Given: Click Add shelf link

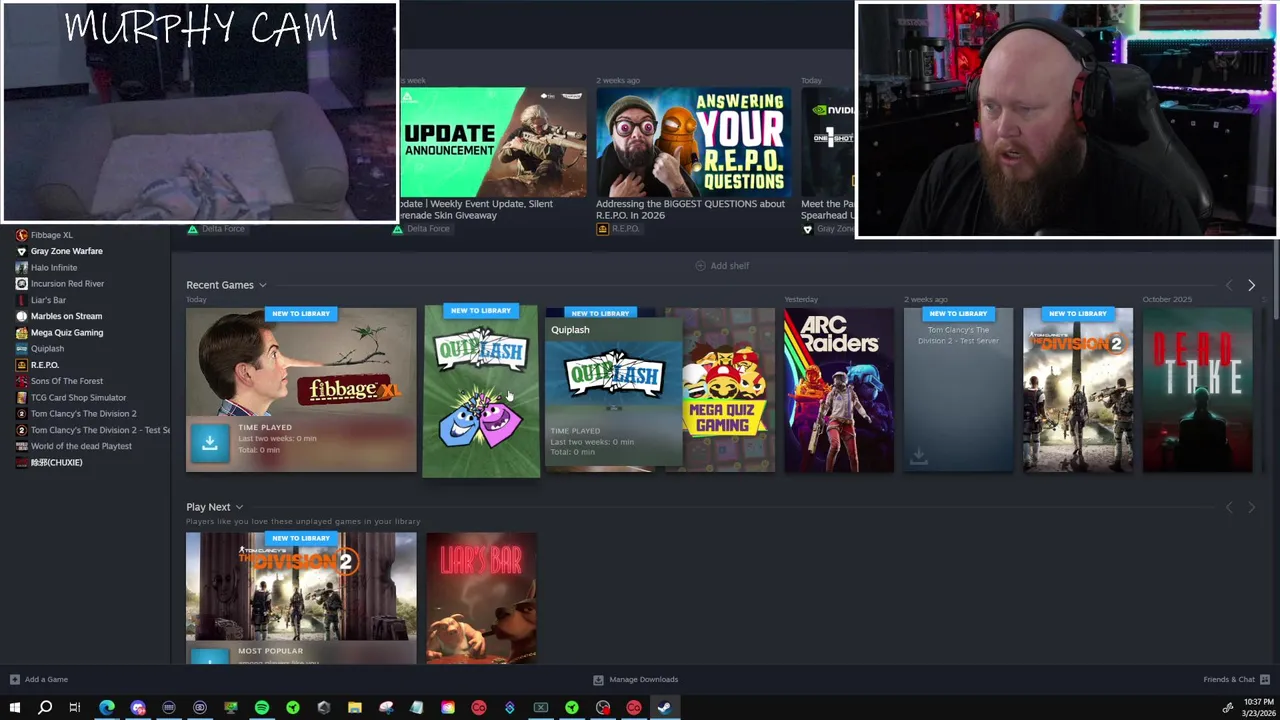Looking at the screenshot, I should tap(722, 265).
